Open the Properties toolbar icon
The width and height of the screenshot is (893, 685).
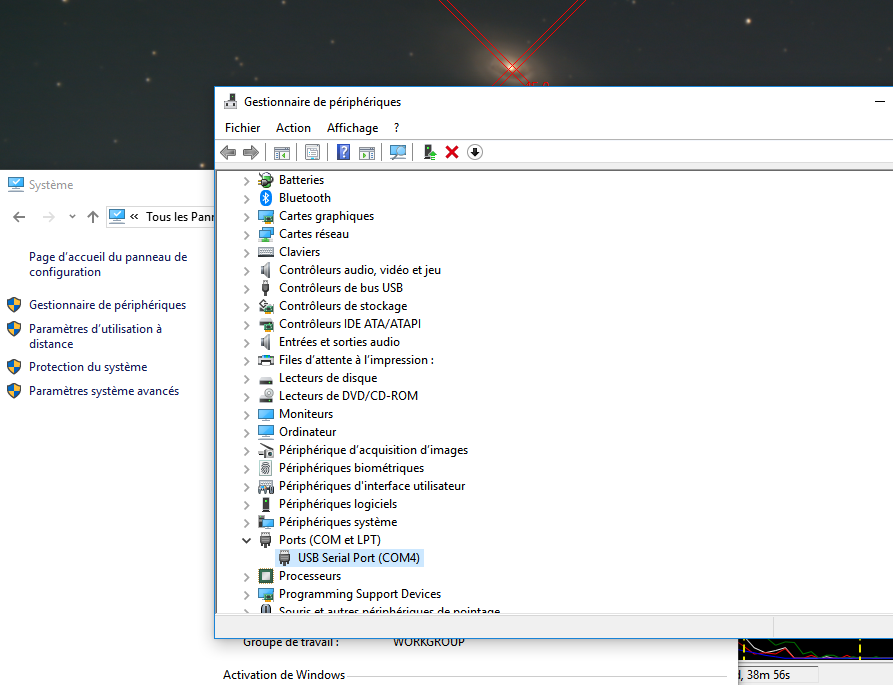tap(312, 153)
